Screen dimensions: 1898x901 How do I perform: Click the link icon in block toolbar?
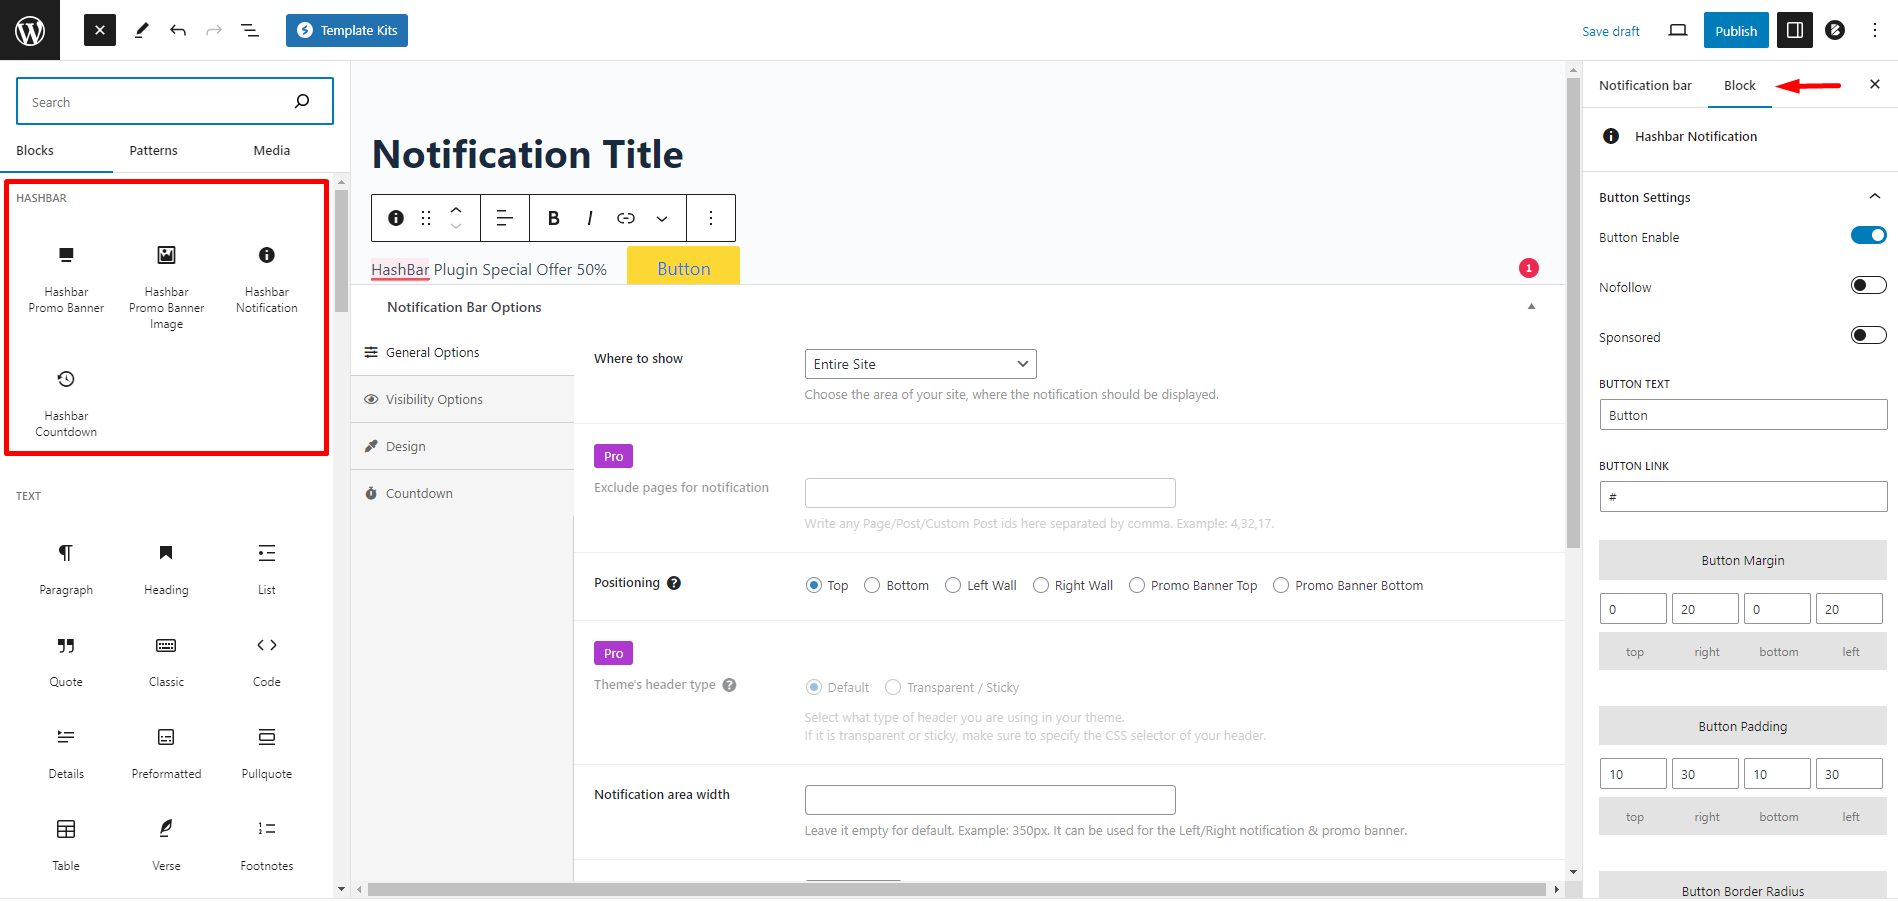point(626,218)
